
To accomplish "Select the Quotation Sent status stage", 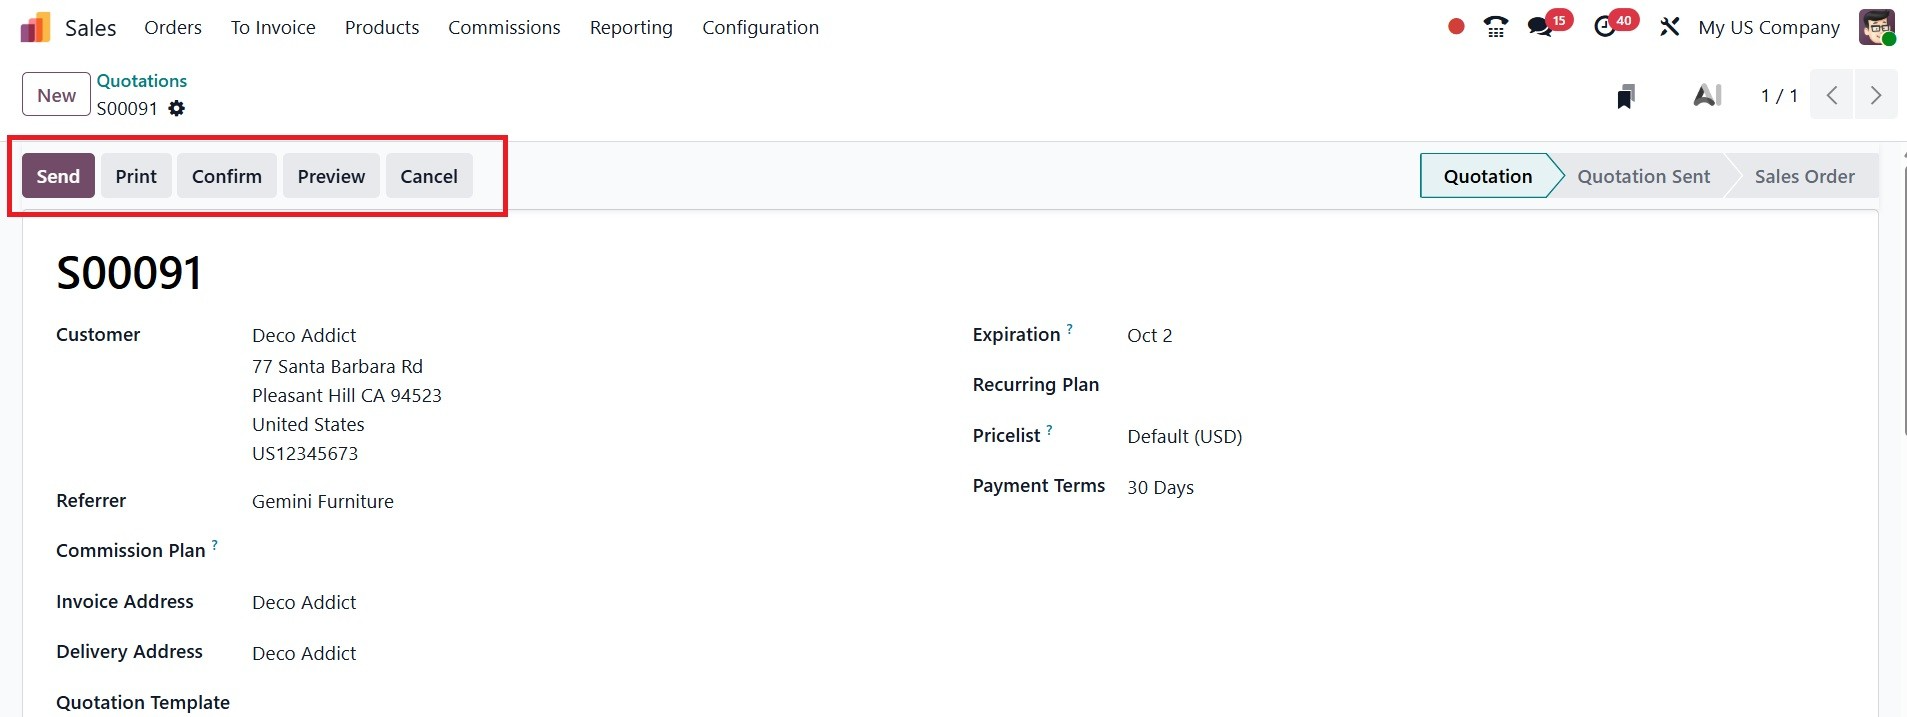I will [1643, 176].
